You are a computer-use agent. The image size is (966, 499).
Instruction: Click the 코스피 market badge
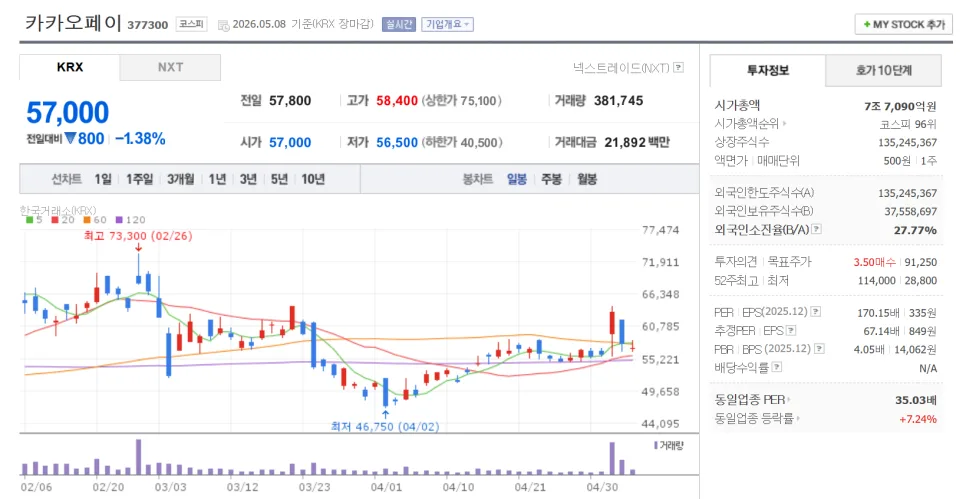coord(192,24)
